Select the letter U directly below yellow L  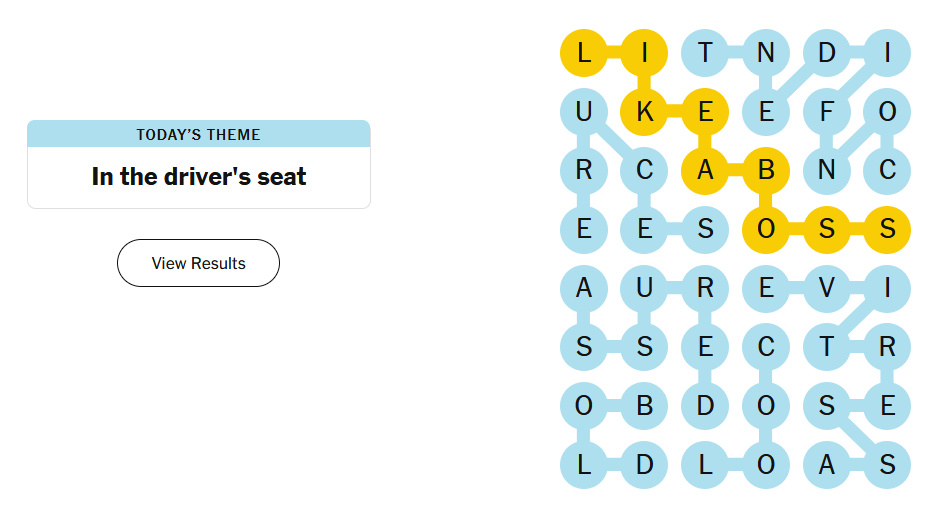coord(584,112)
